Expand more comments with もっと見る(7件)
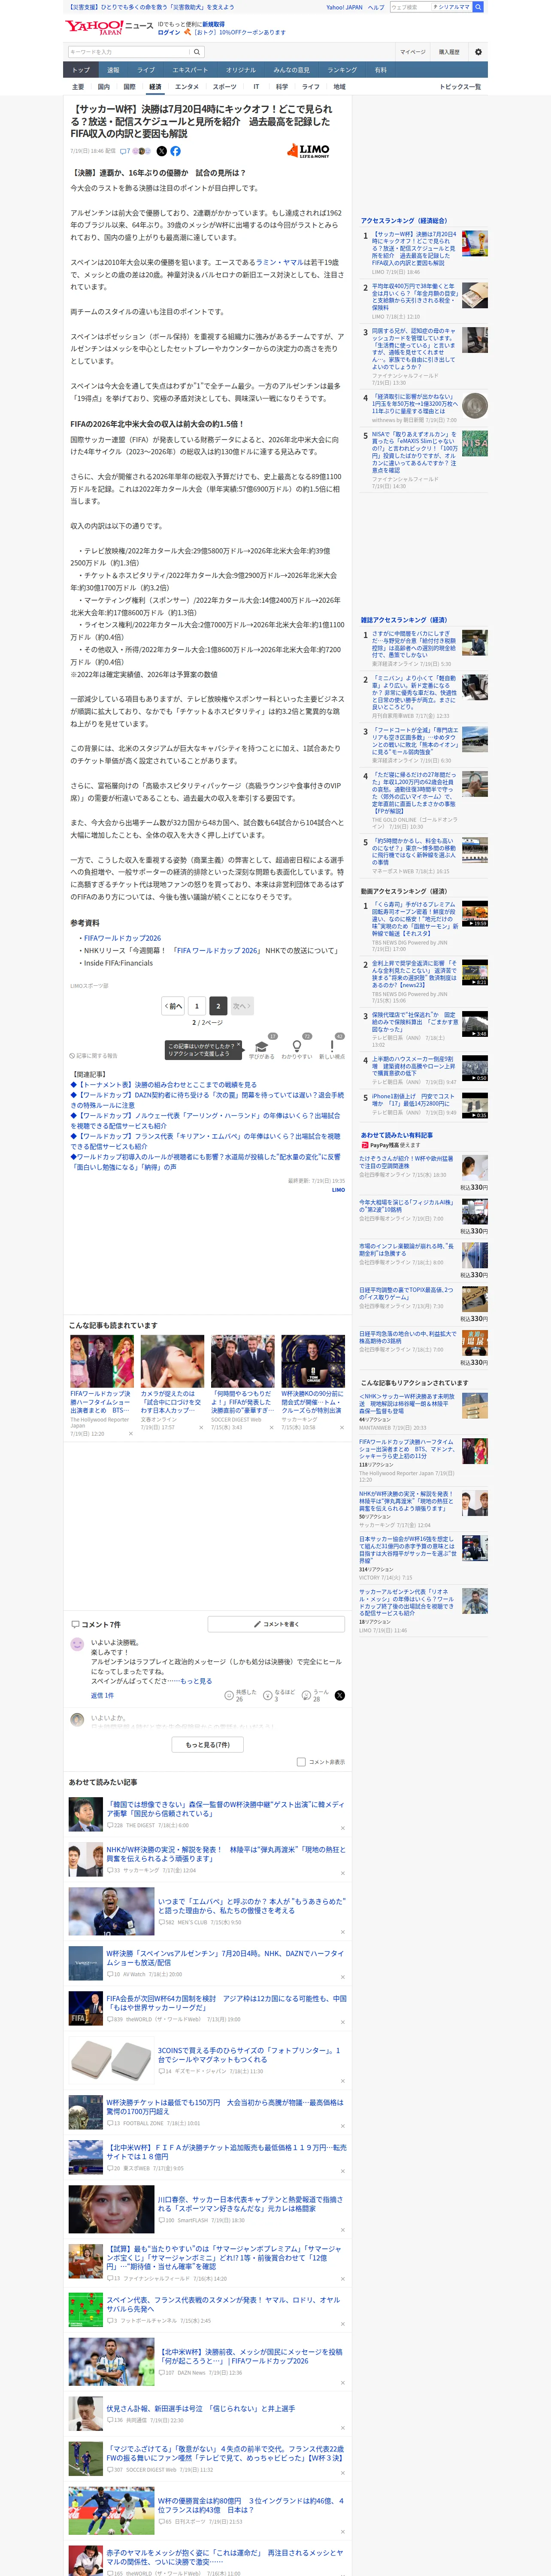This screenshot has width=551, height=2576. tap(208, 1745)
